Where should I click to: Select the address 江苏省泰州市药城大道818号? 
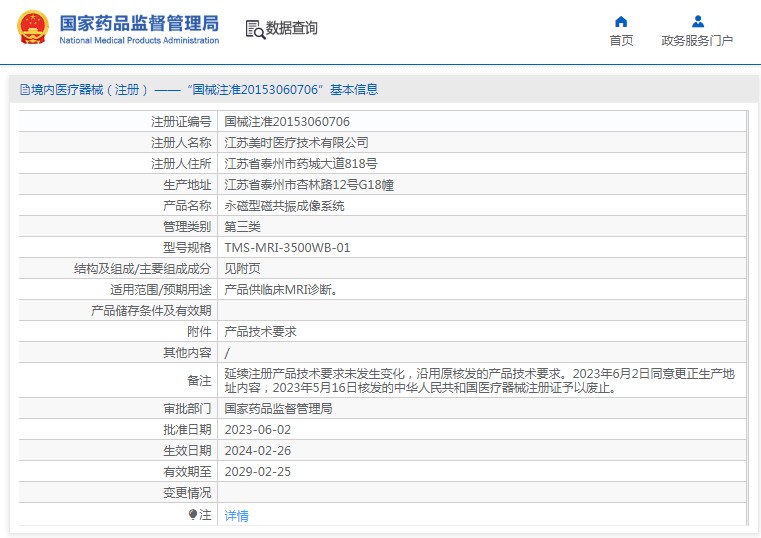[301, 163]
